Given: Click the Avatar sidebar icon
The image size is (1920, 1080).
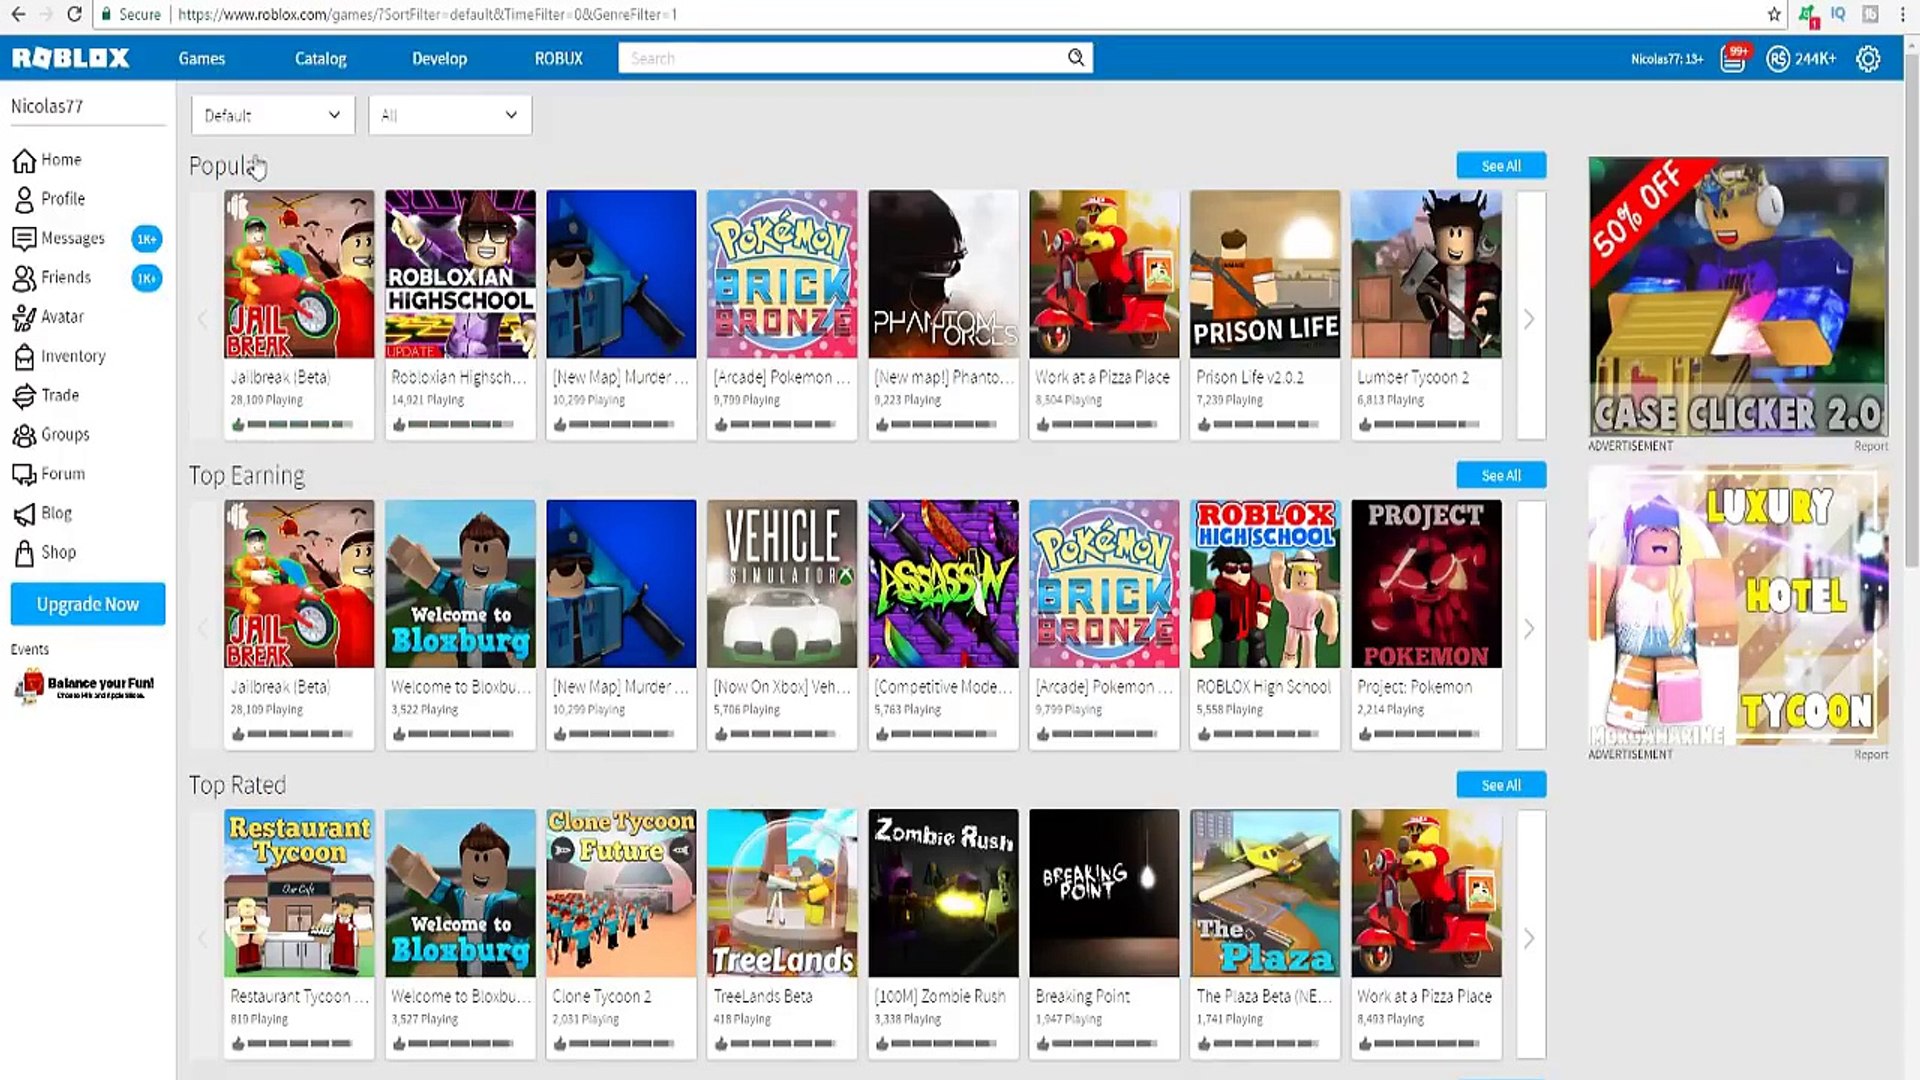Looking at the screenshot, I should click(24, 317).
